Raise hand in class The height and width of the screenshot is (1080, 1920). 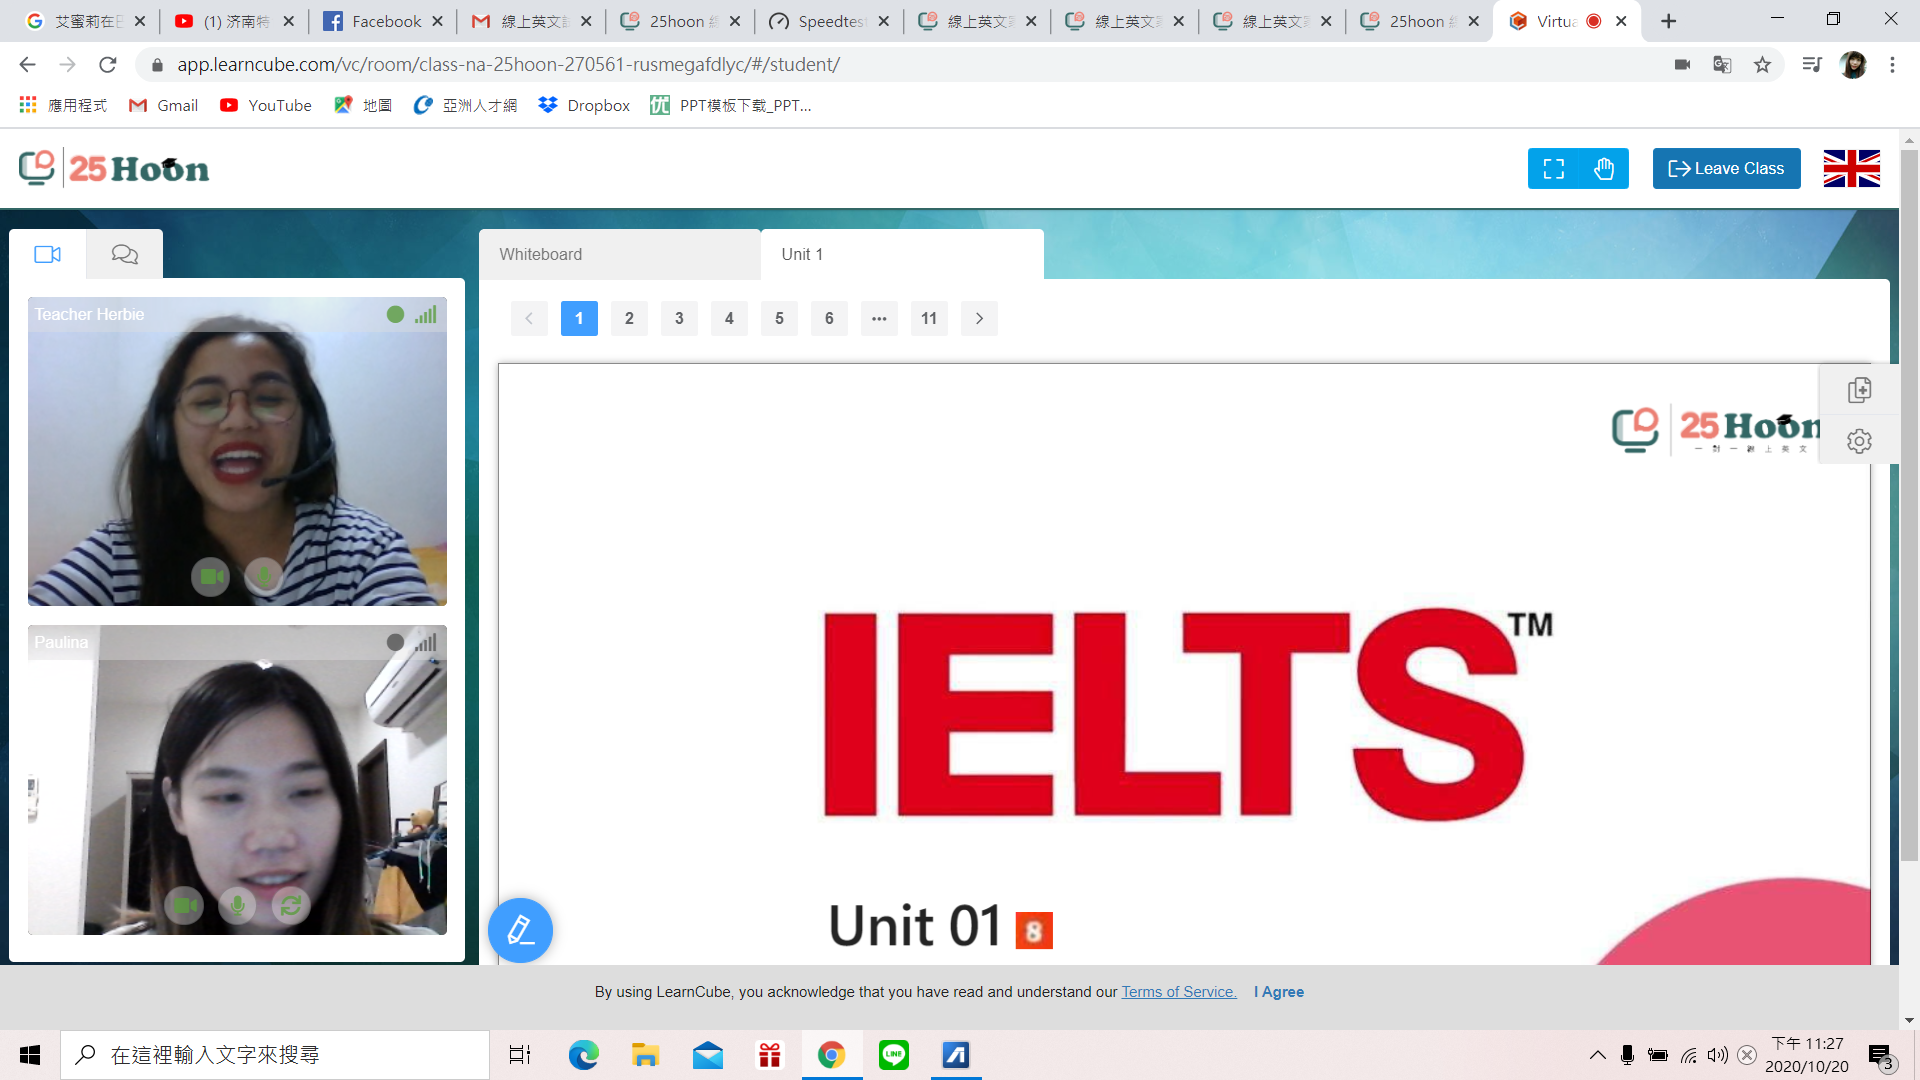(x=1604, y=168)
